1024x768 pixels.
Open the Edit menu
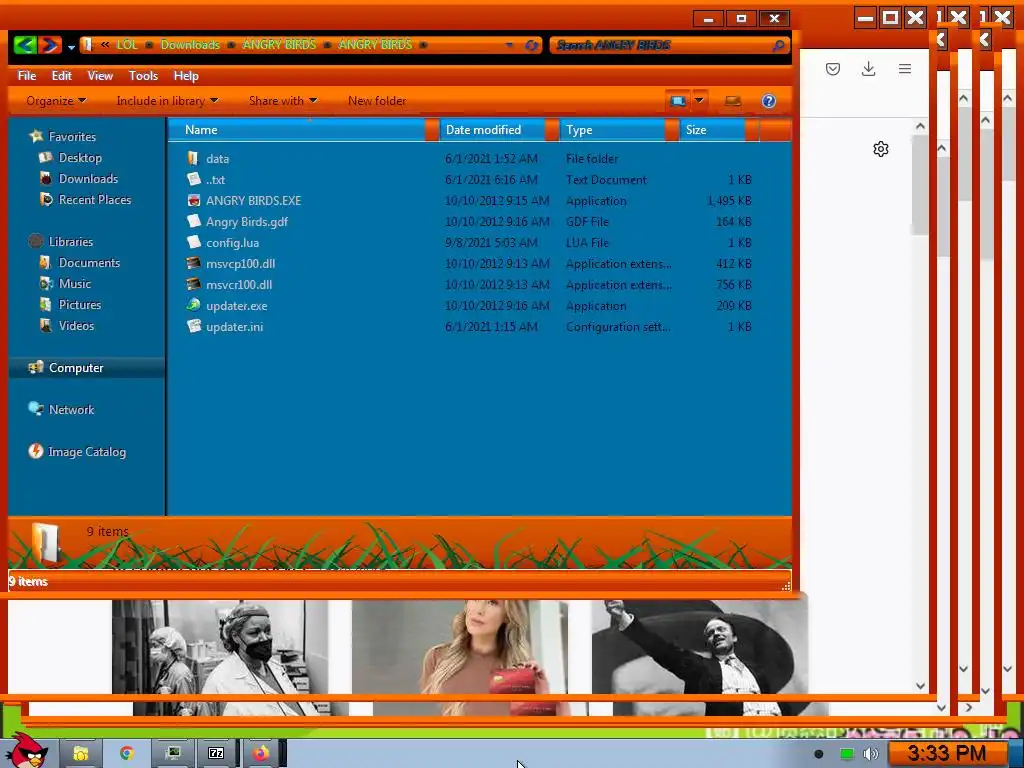click(61, 76)
